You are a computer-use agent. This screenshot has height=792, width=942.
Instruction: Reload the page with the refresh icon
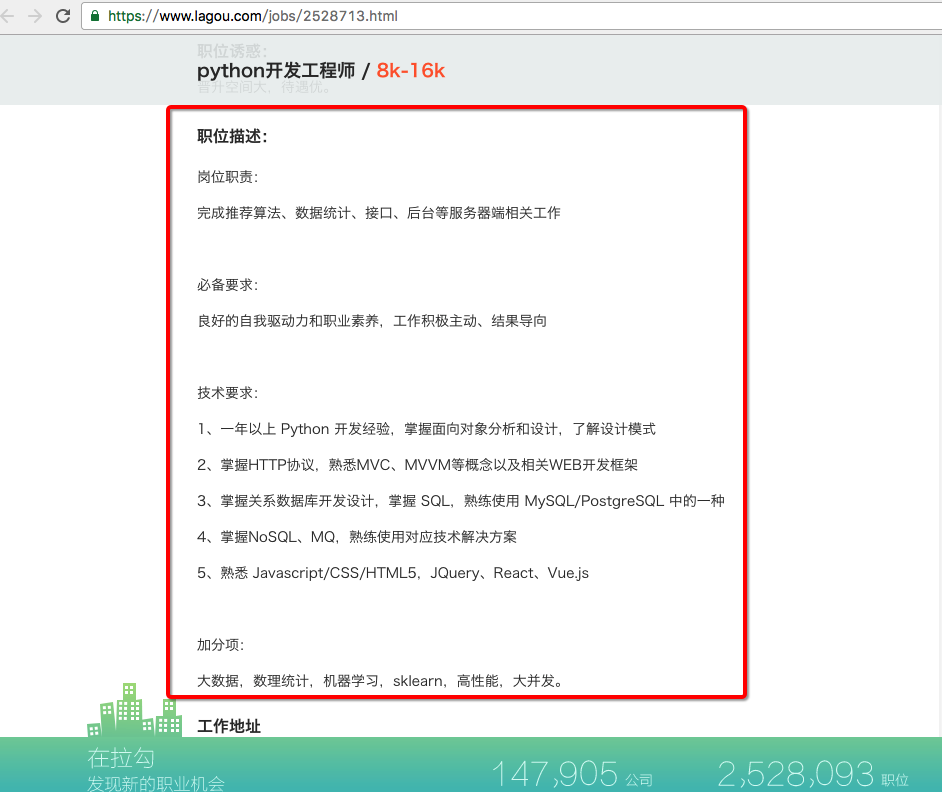pos(63,16)
